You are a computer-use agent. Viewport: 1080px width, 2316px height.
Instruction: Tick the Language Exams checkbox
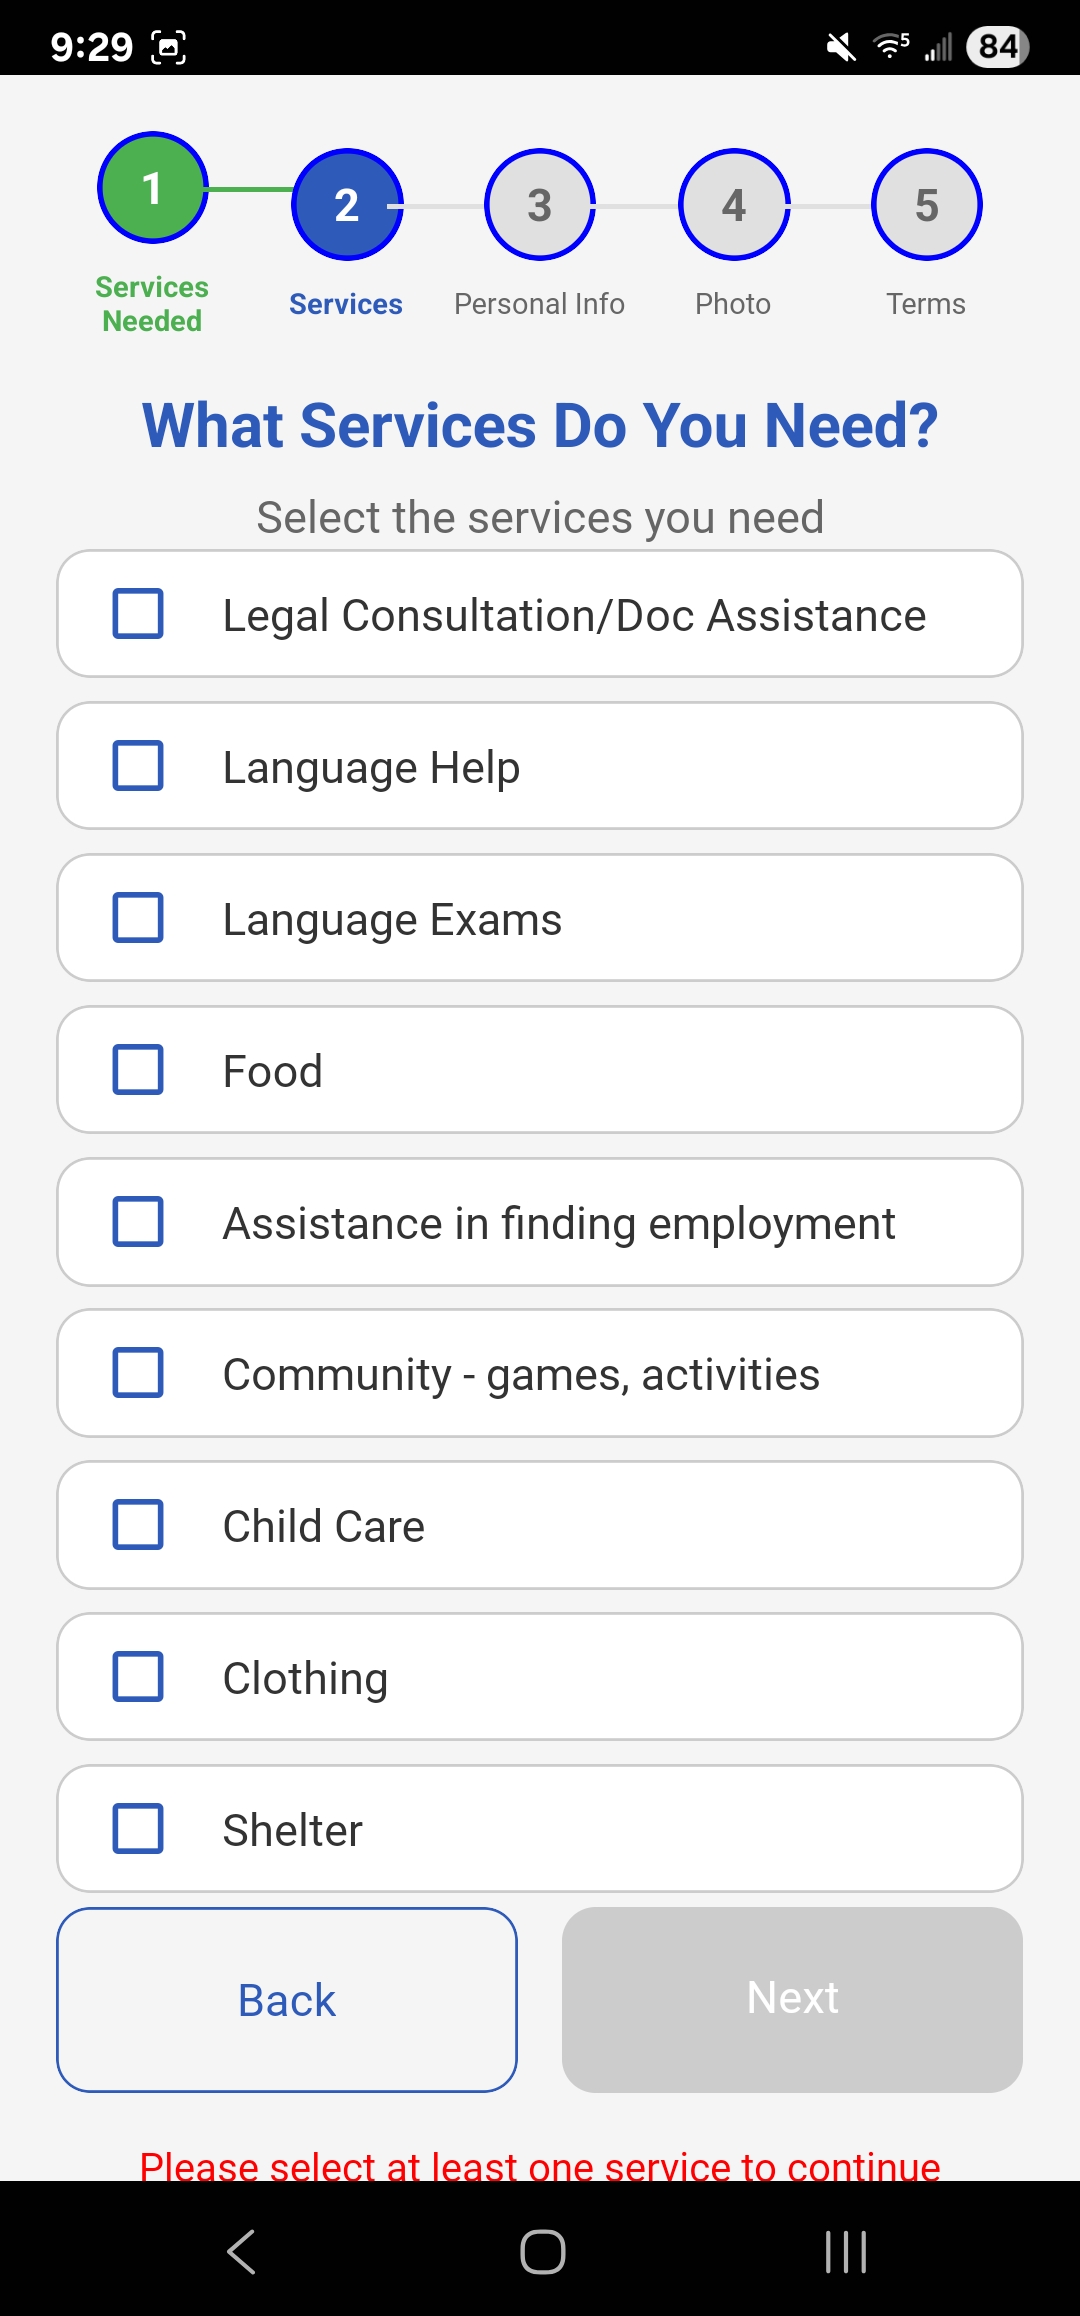pos(138,918)
